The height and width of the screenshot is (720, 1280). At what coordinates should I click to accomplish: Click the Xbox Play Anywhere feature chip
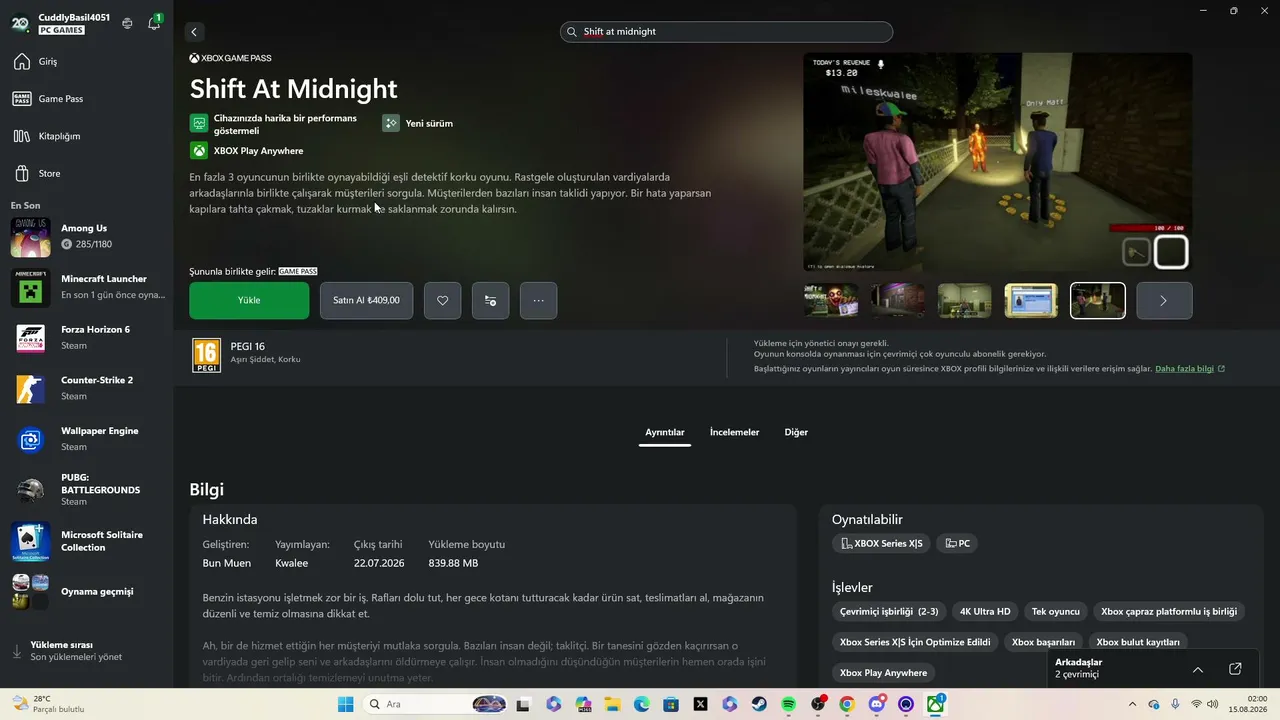click(883, 673)
